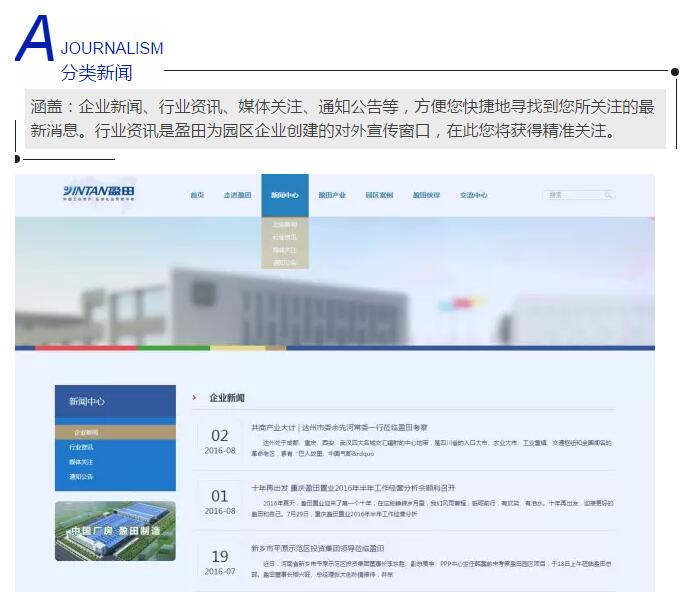Click the red arrow beside 企业新闻 heading
The image size is (681, 595).
194,398
